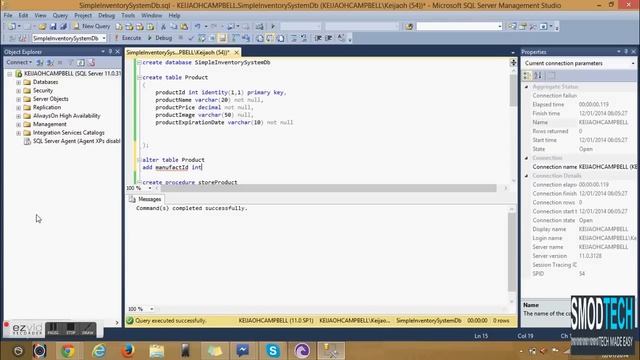This screenshot has width=640, height=360.
Task: Click the Connect Object Explorer icon
Action: [40, 62]
